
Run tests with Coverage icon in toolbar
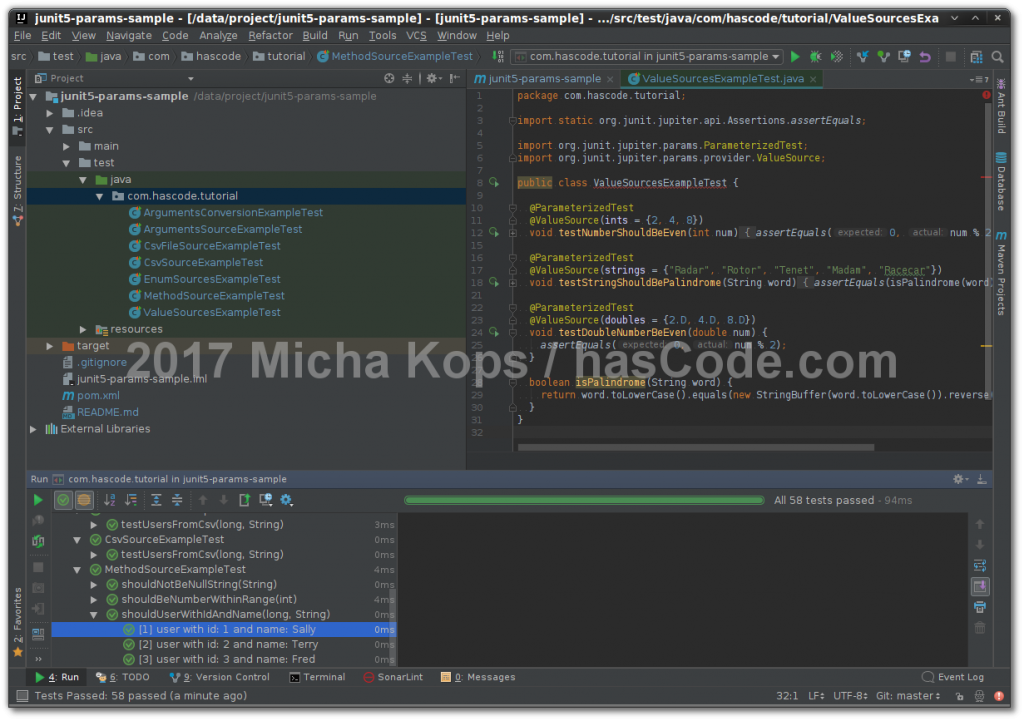(x=836, y=57)
